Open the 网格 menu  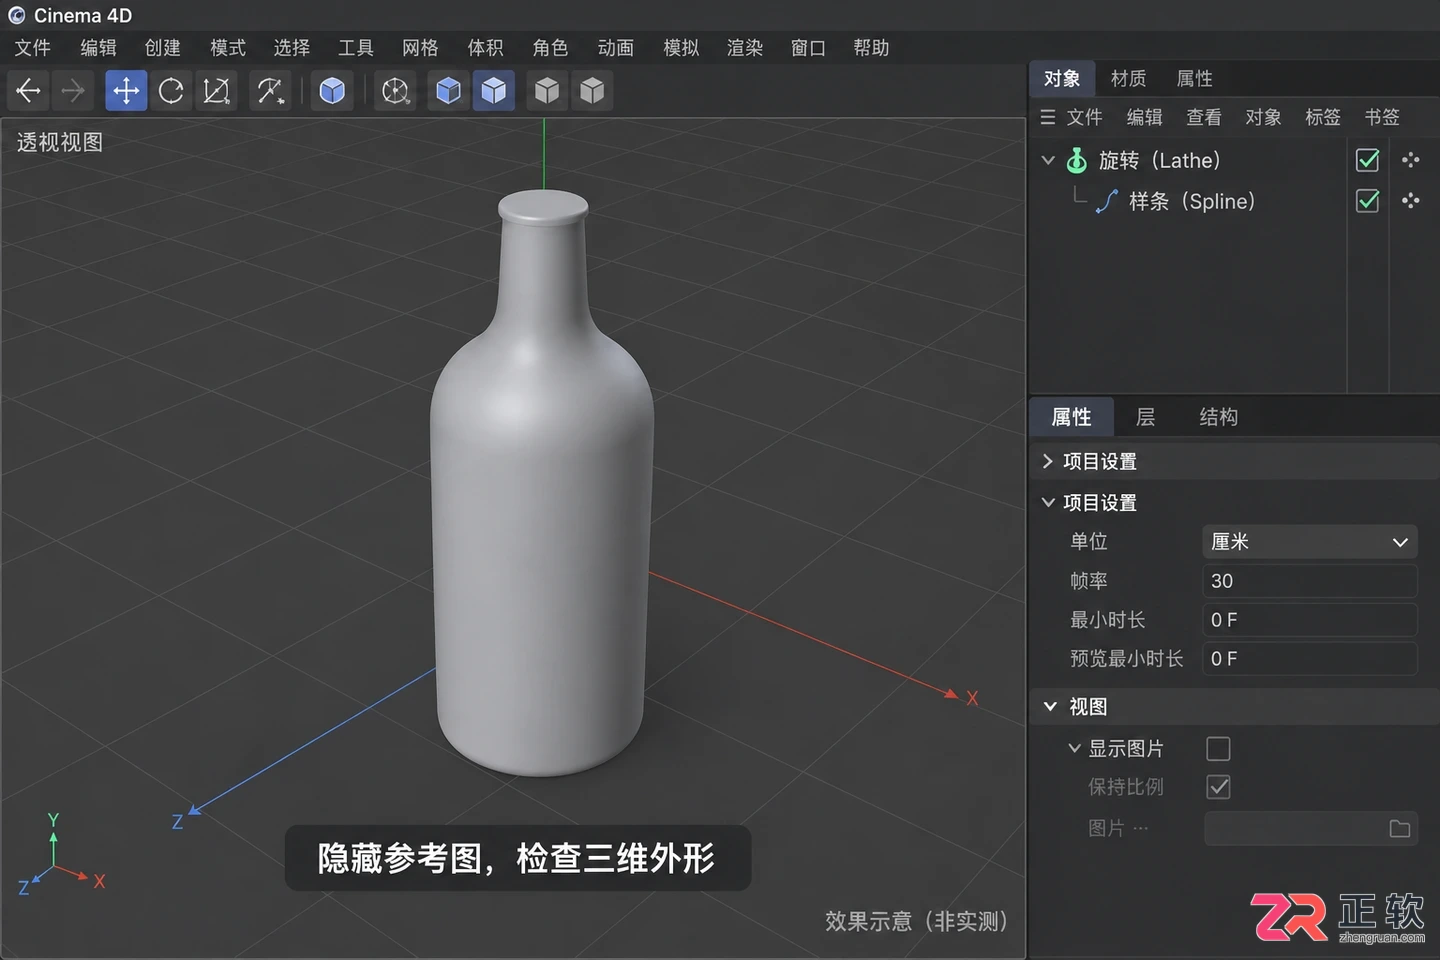point(420,48)
